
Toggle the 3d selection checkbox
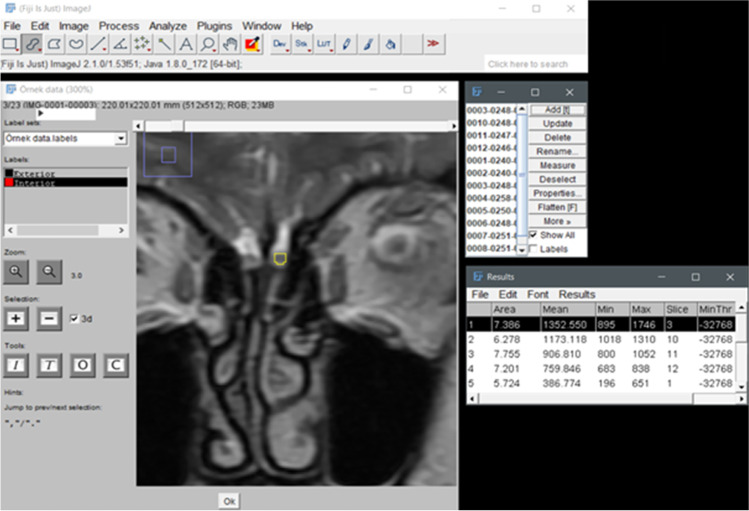74,319
